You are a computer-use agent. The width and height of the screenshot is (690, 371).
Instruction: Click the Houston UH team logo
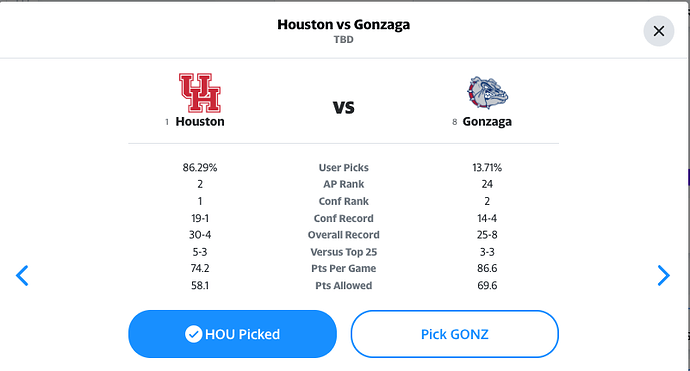[x=200, y=93]
